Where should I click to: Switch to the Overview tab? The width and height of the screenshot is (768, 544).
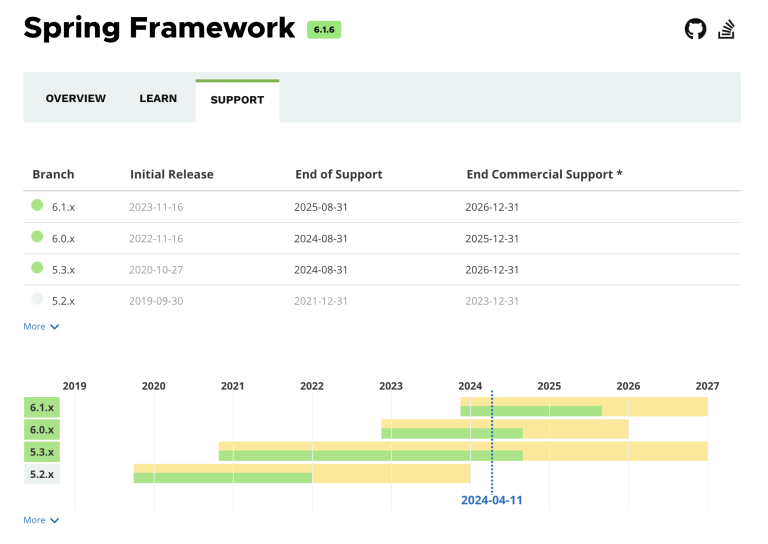tap(75, 98)
